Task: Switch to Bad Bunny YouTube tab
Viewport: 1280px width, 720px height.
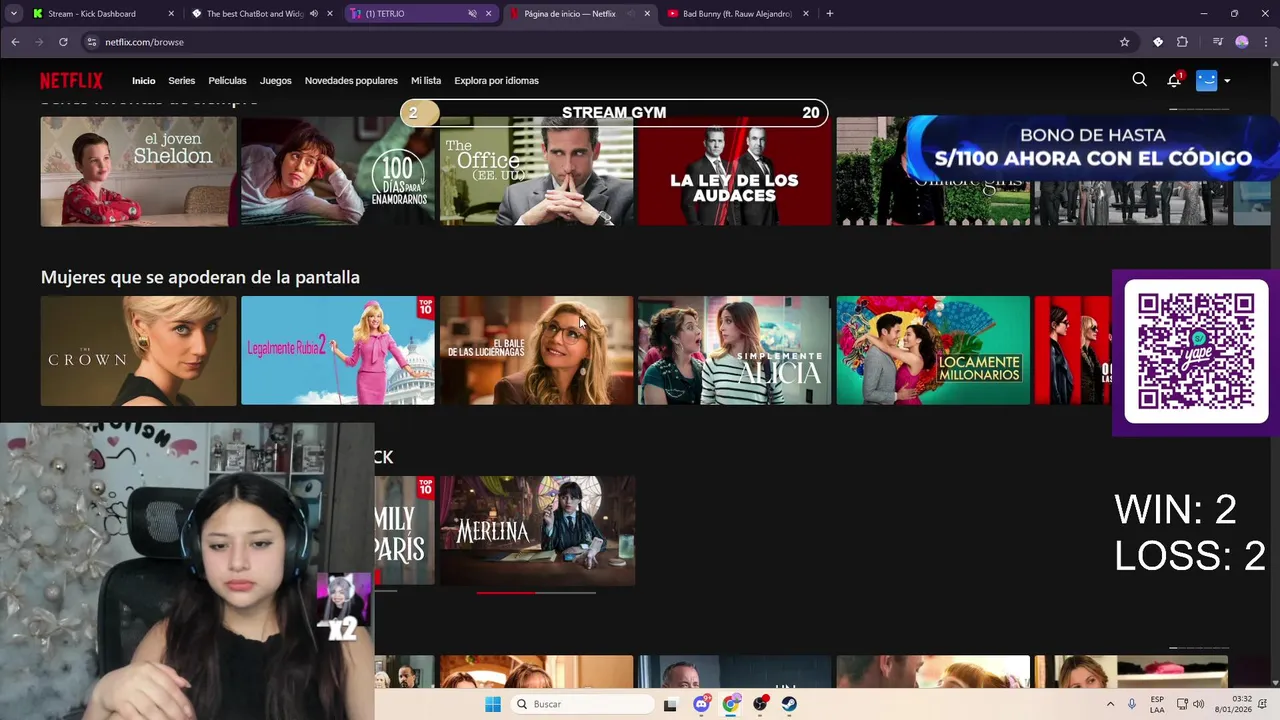Action: (x=737, y=14)
